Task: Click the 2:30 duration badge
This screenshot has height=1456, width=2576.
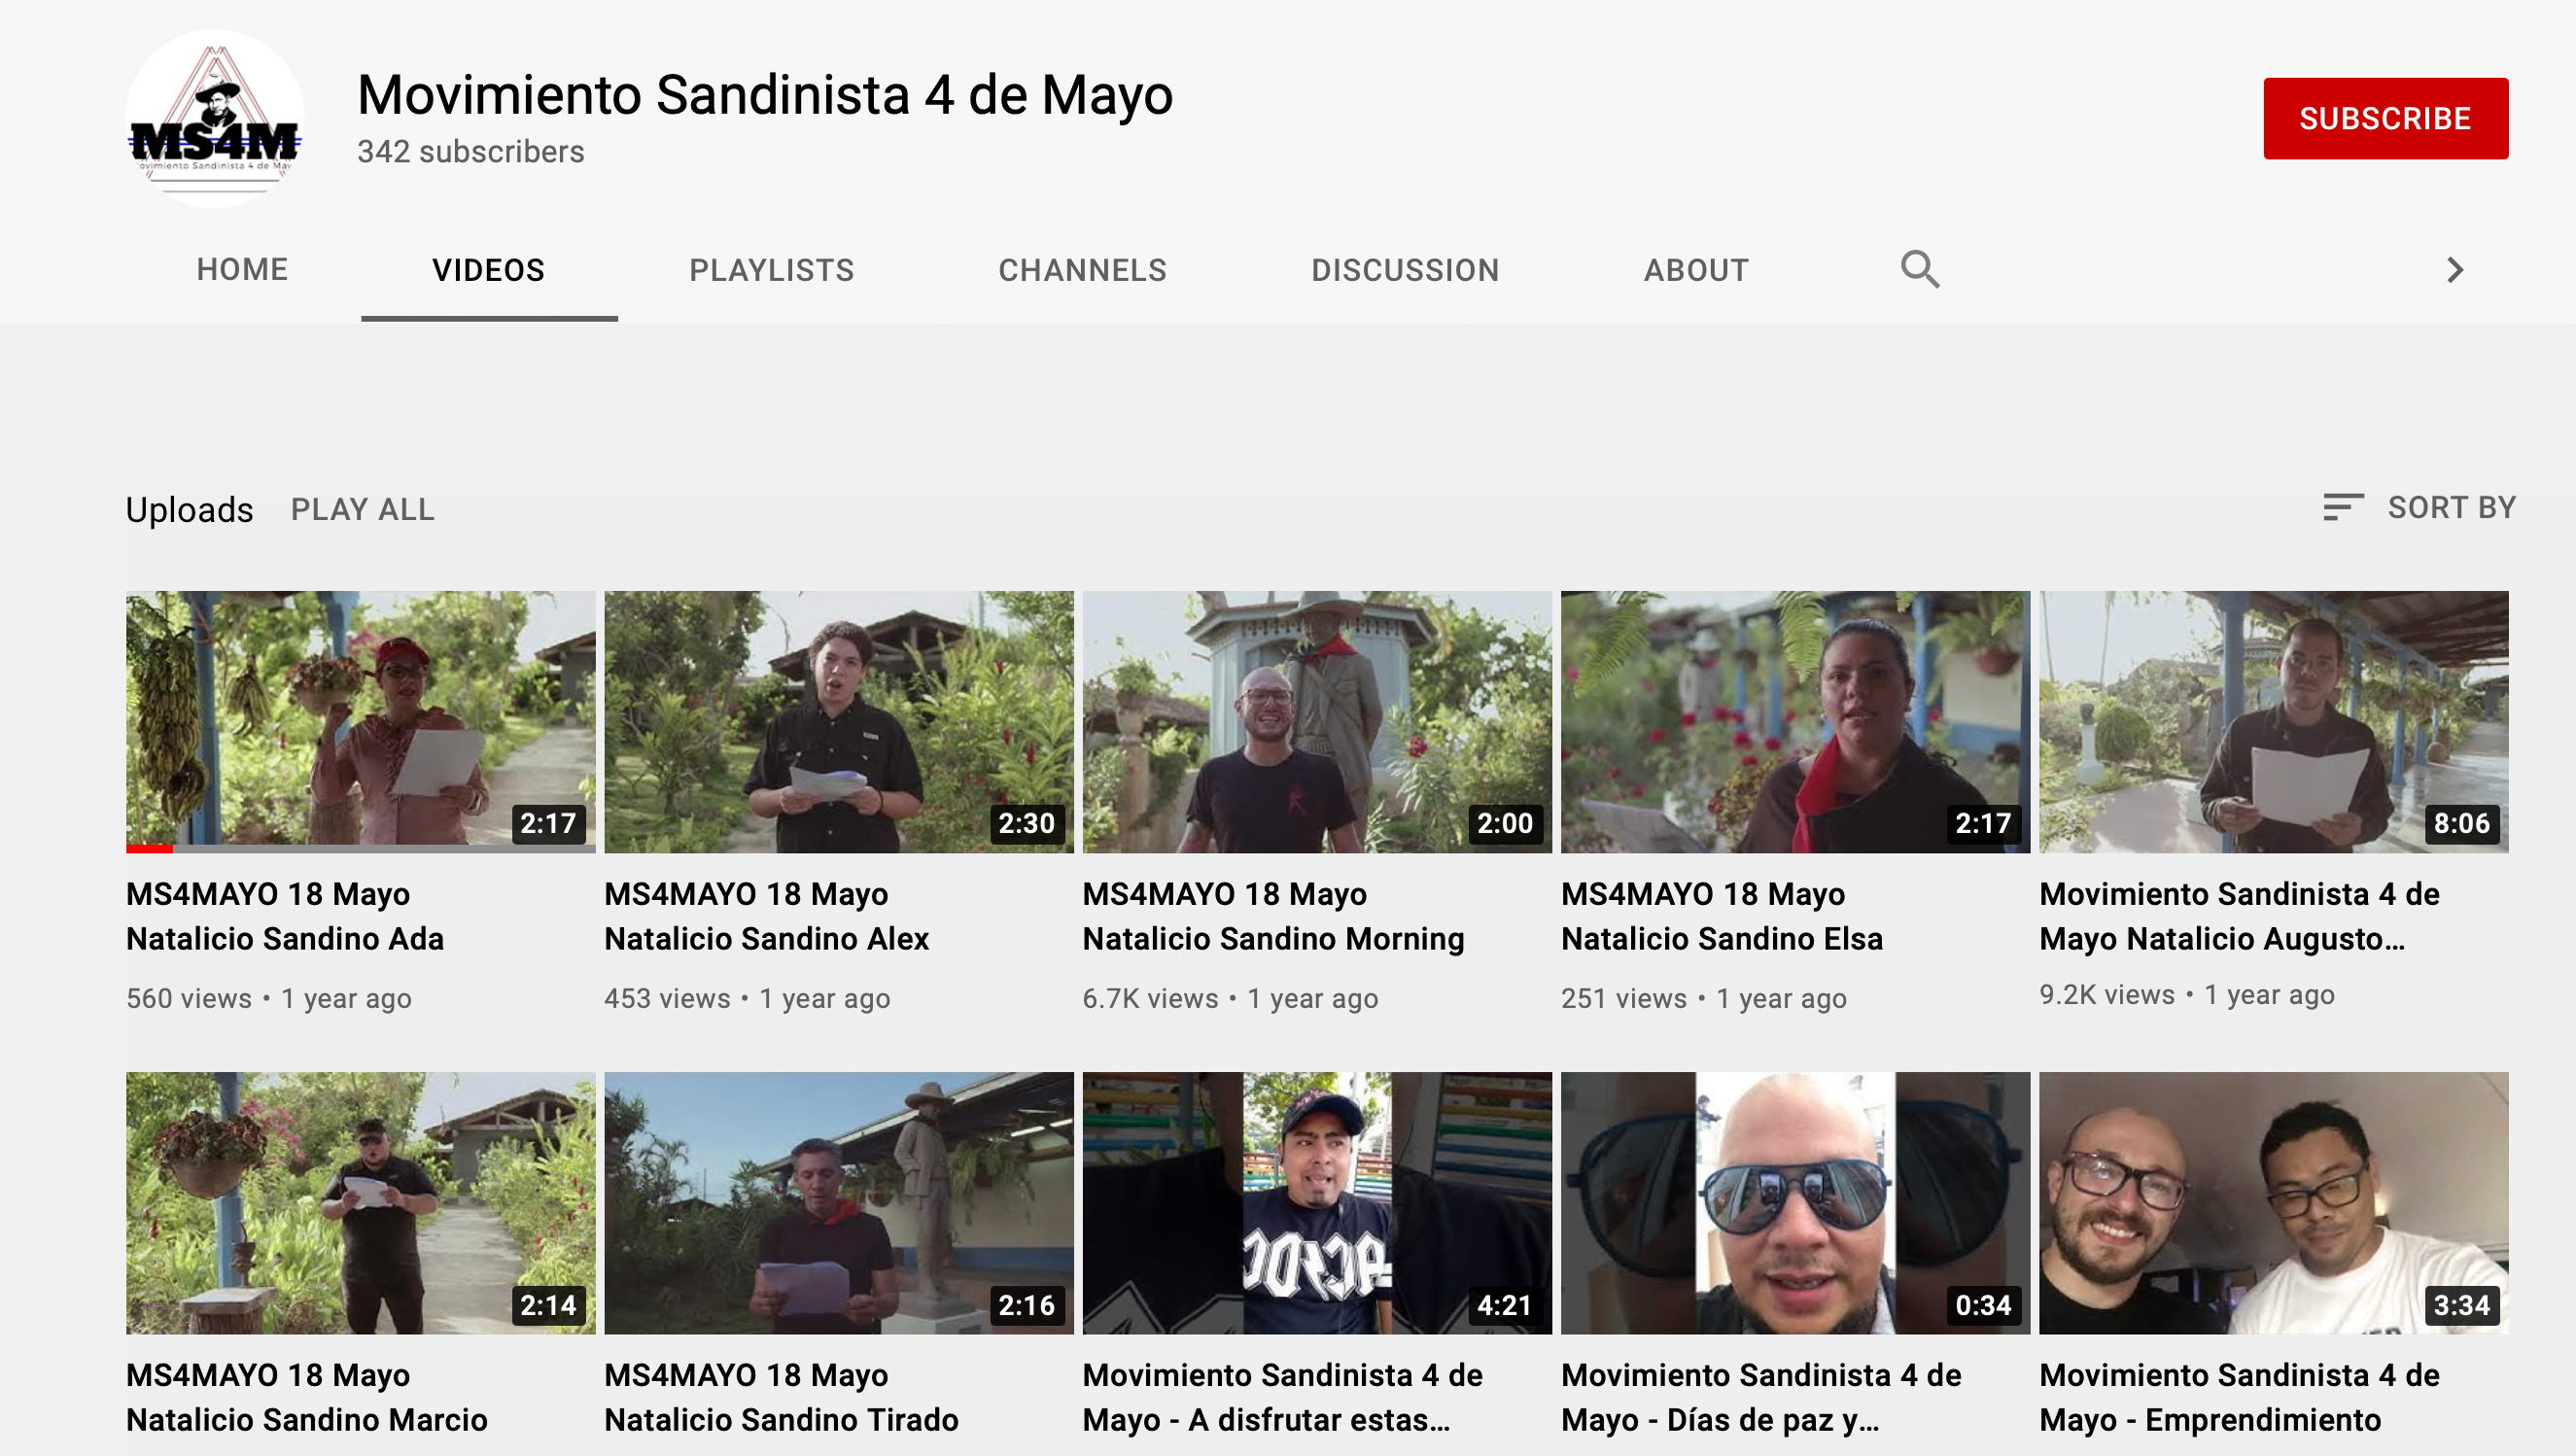Action: pyautogui.click(x=1026, y=823)
